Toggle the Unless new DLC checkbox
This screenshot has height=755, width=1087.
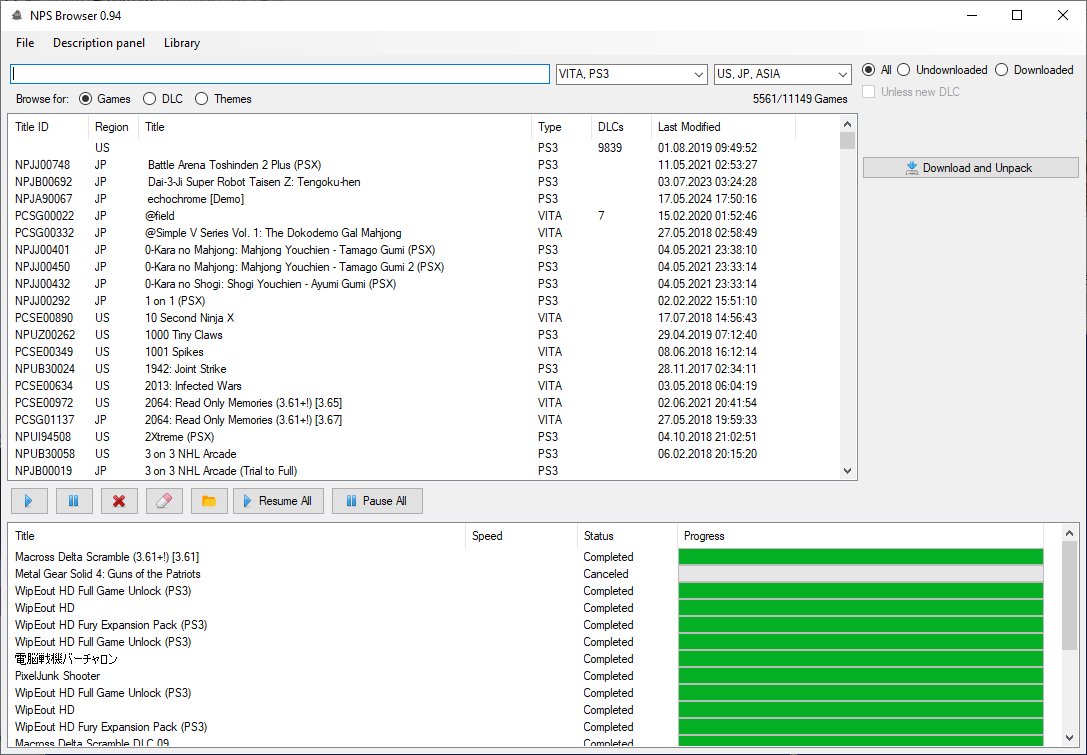pyautogui.click(x=911, y=92)
